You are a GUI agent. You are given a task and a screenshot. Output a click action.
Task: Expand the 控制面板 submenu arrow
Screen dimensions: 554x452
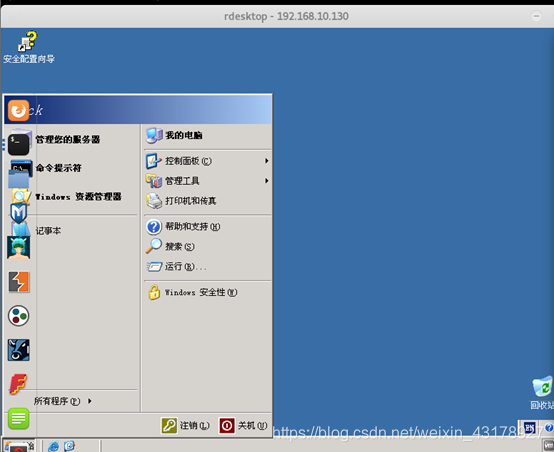tap(267, 161)
